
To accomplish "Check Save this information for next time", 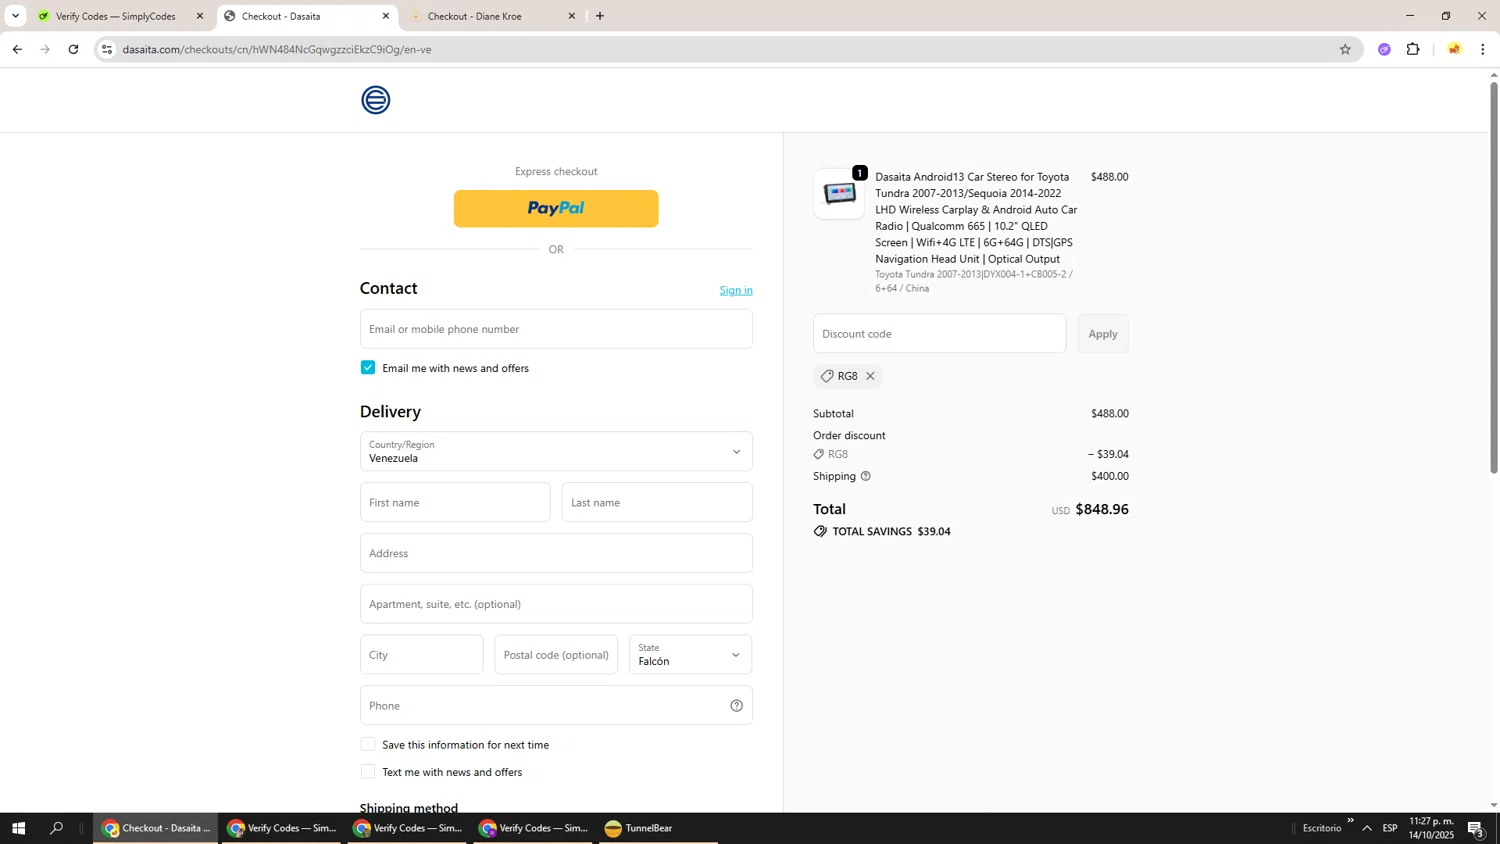I will coord(368,745).
